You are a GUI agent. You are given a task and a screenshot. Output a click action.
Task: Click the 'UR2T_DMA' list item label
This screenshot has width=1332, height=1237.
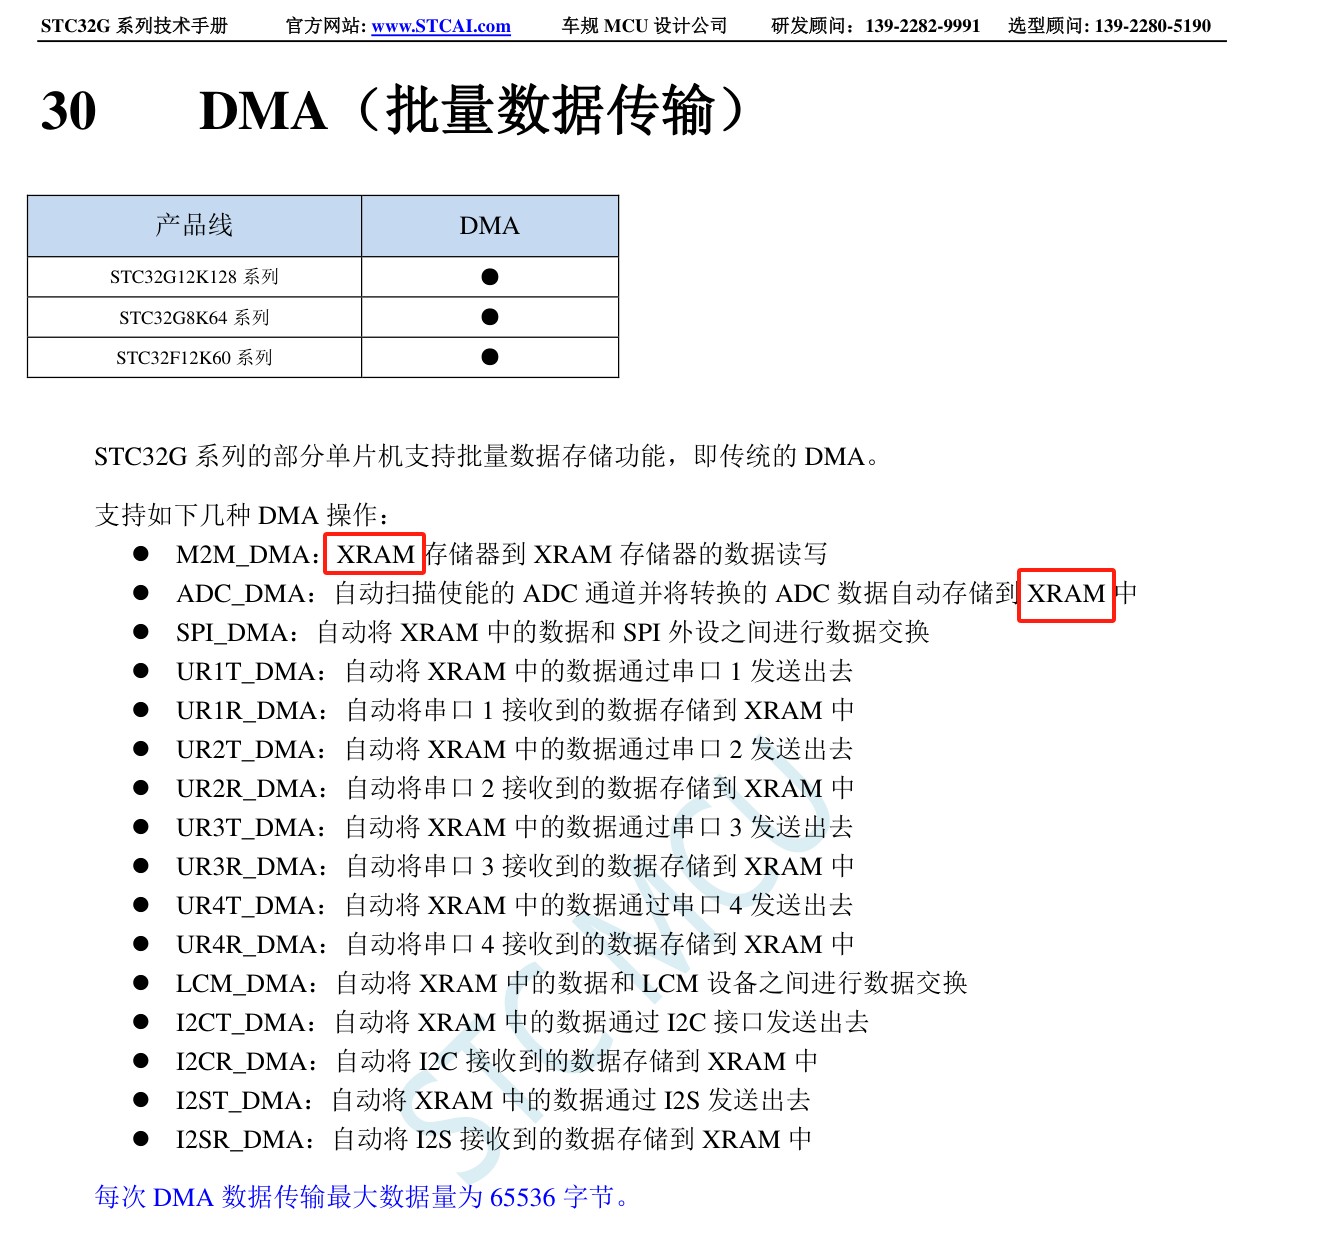point(245,749)
